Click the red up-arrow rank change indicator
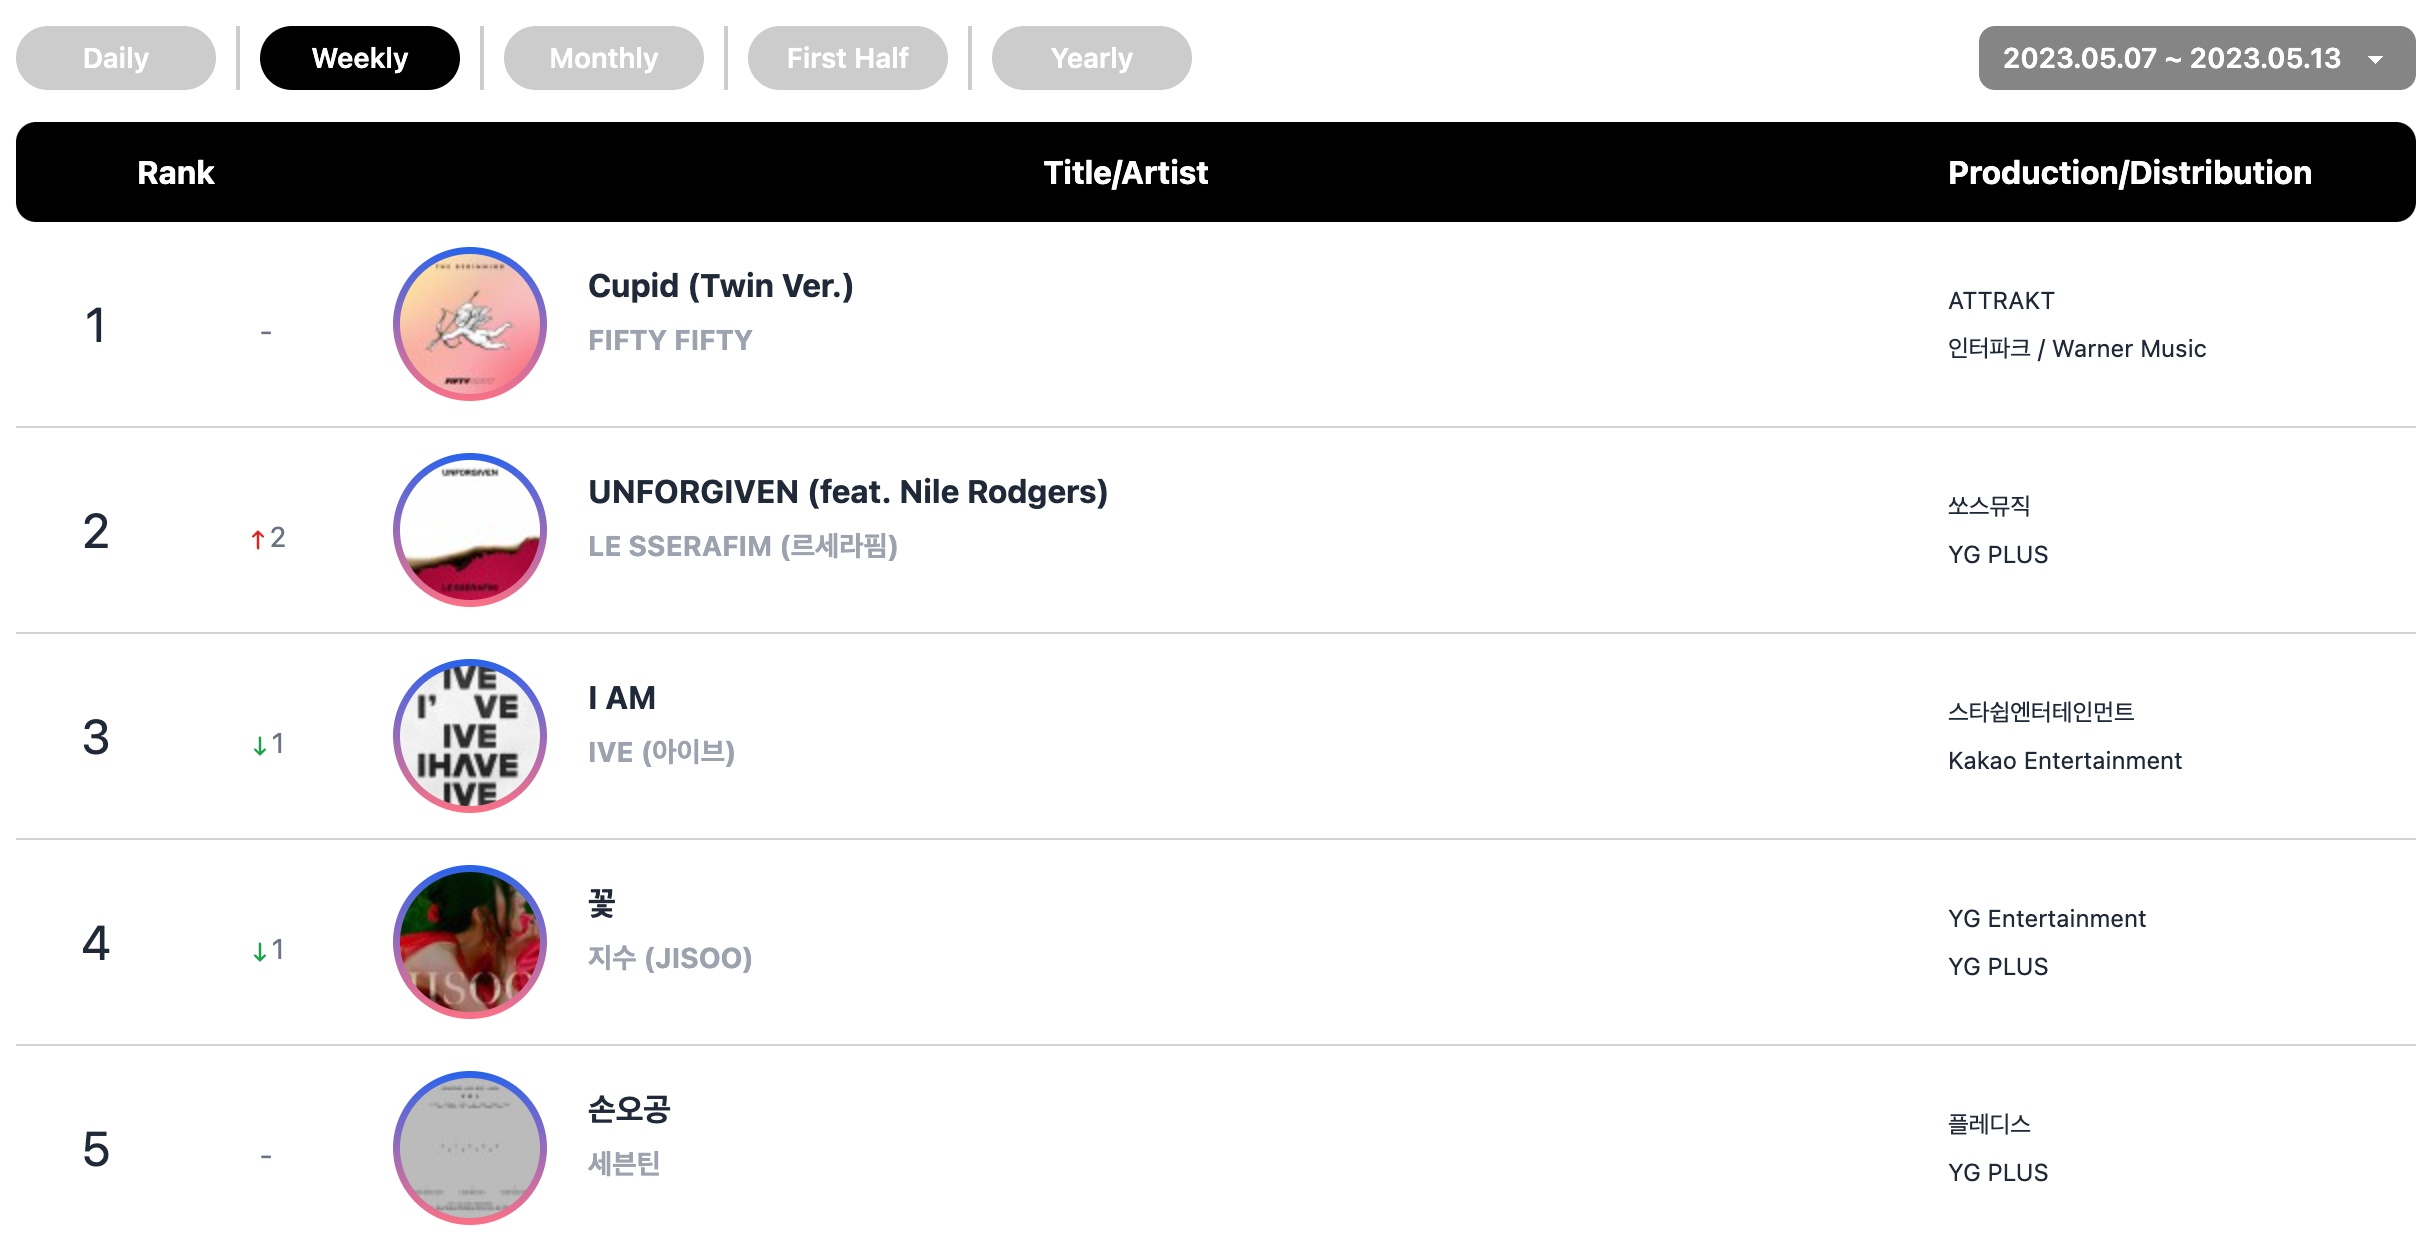2428x1250 pixels. pos(258,539)
